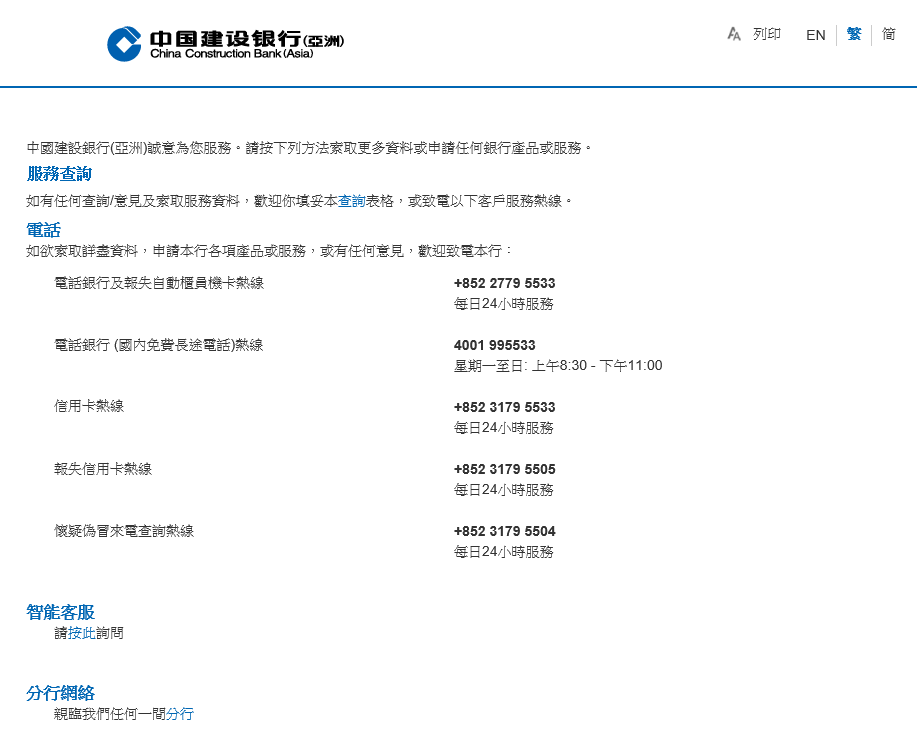Viewport: 917px width, 746px height.
Task: Click the 列印 print link
Action: click(x=767, y=34)
